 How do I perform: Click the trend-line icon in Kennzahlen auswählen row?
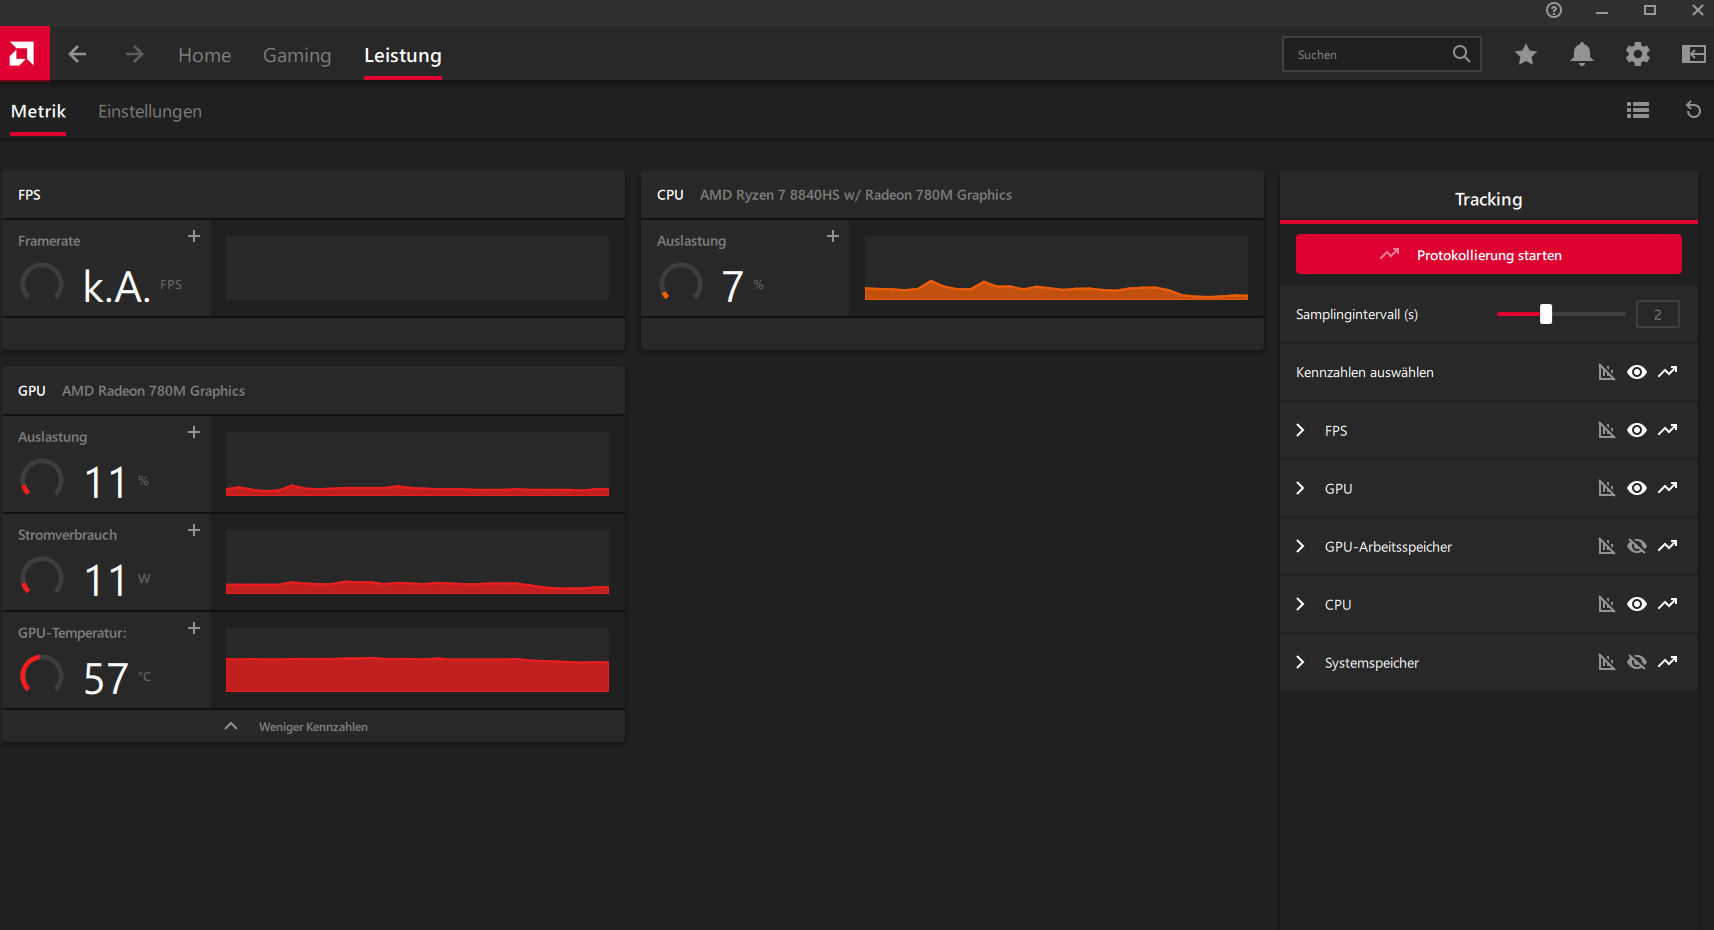(1667, 372)
